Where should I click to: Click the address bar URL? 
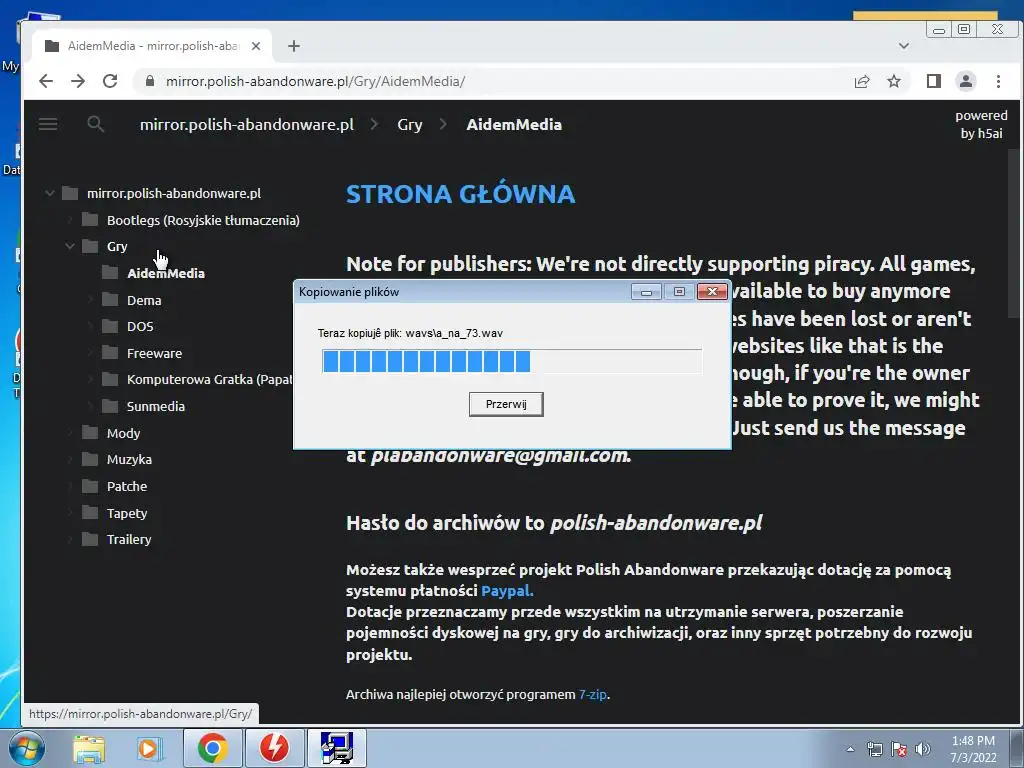point(315,81)
